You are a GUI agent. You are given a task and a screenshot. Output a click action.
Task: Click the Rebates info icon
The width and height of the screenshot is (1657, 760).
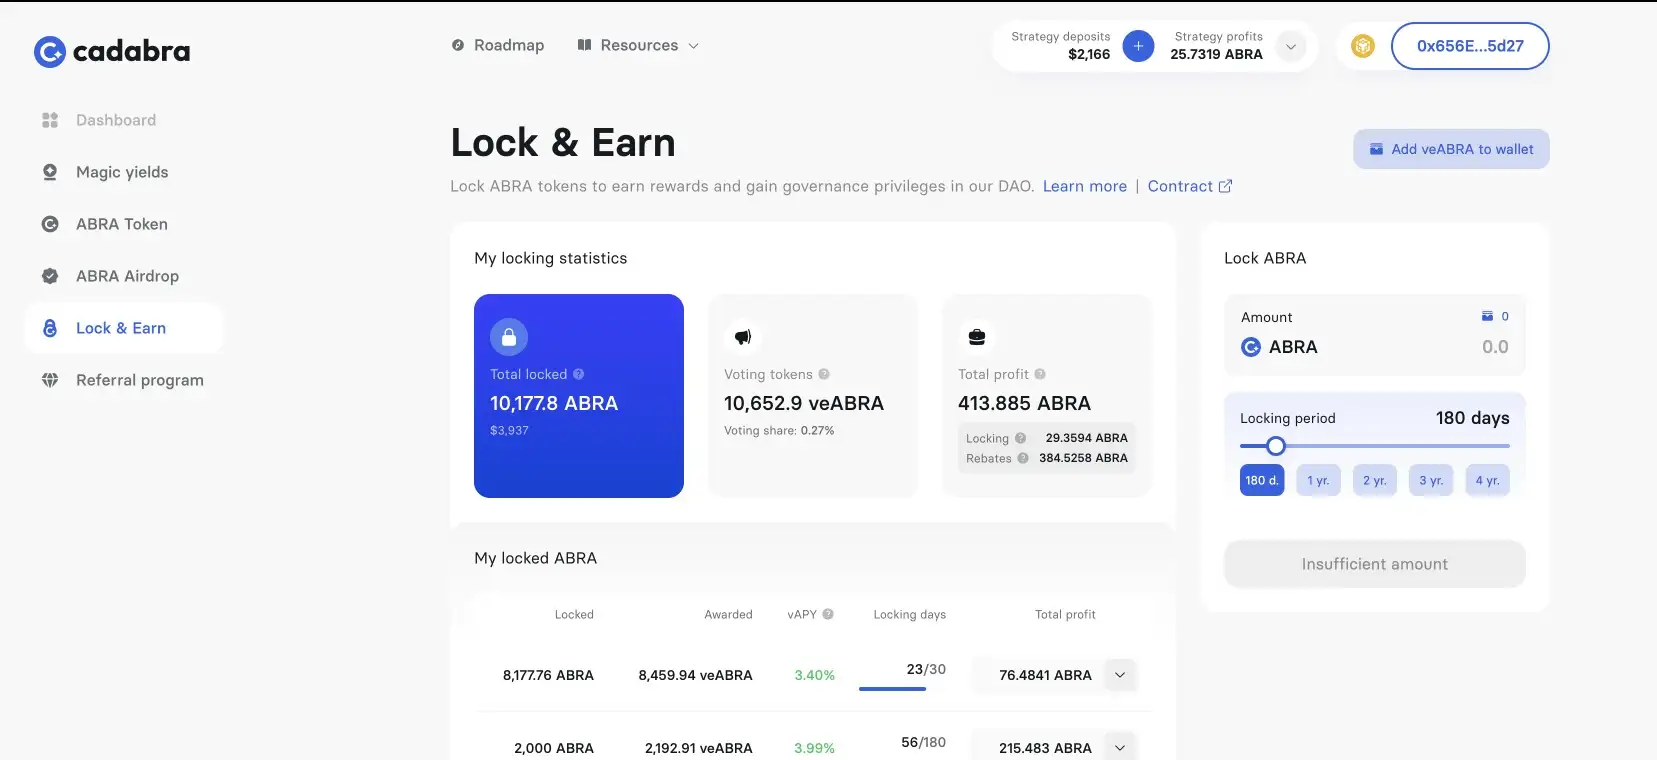1023,458
